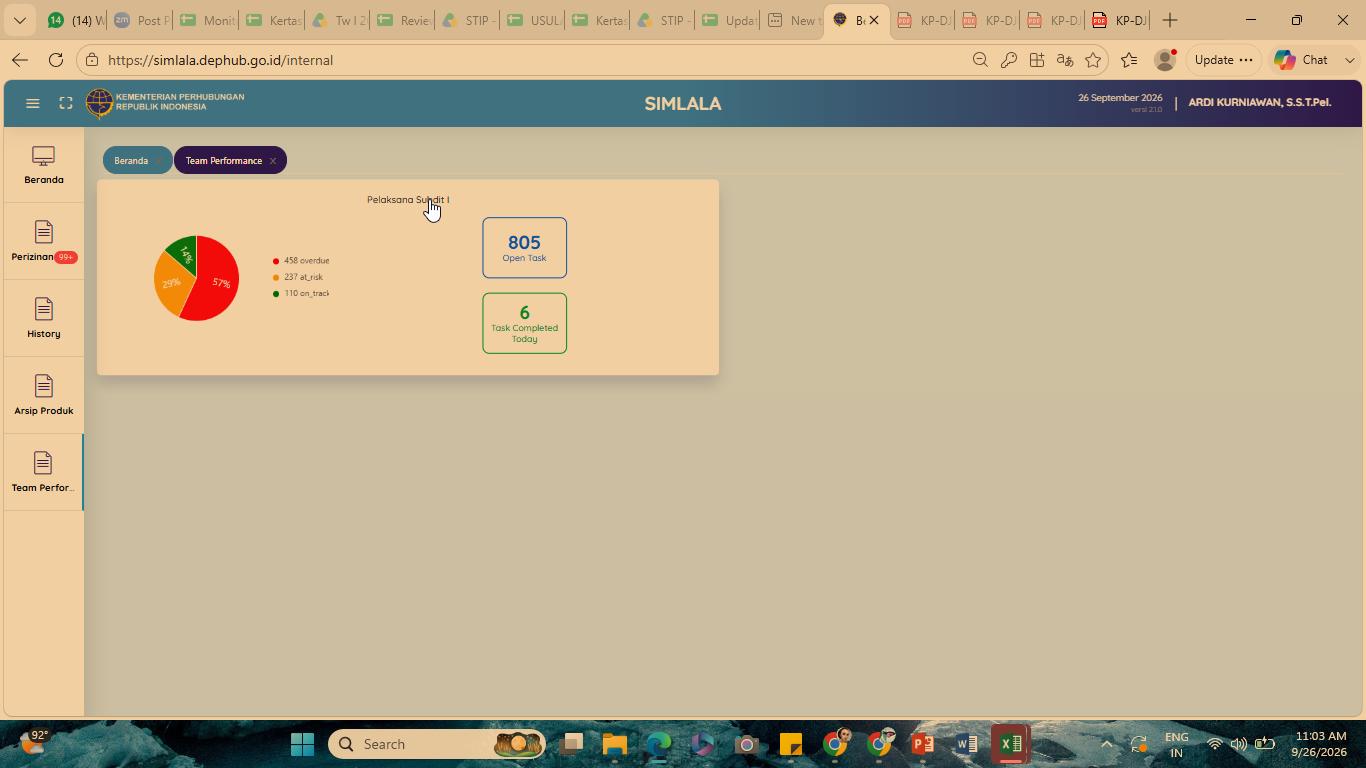The height and width of the screenshot is (768, 1366).
Task: Open Beranda in the sidebar
Action: click(44, 165)
